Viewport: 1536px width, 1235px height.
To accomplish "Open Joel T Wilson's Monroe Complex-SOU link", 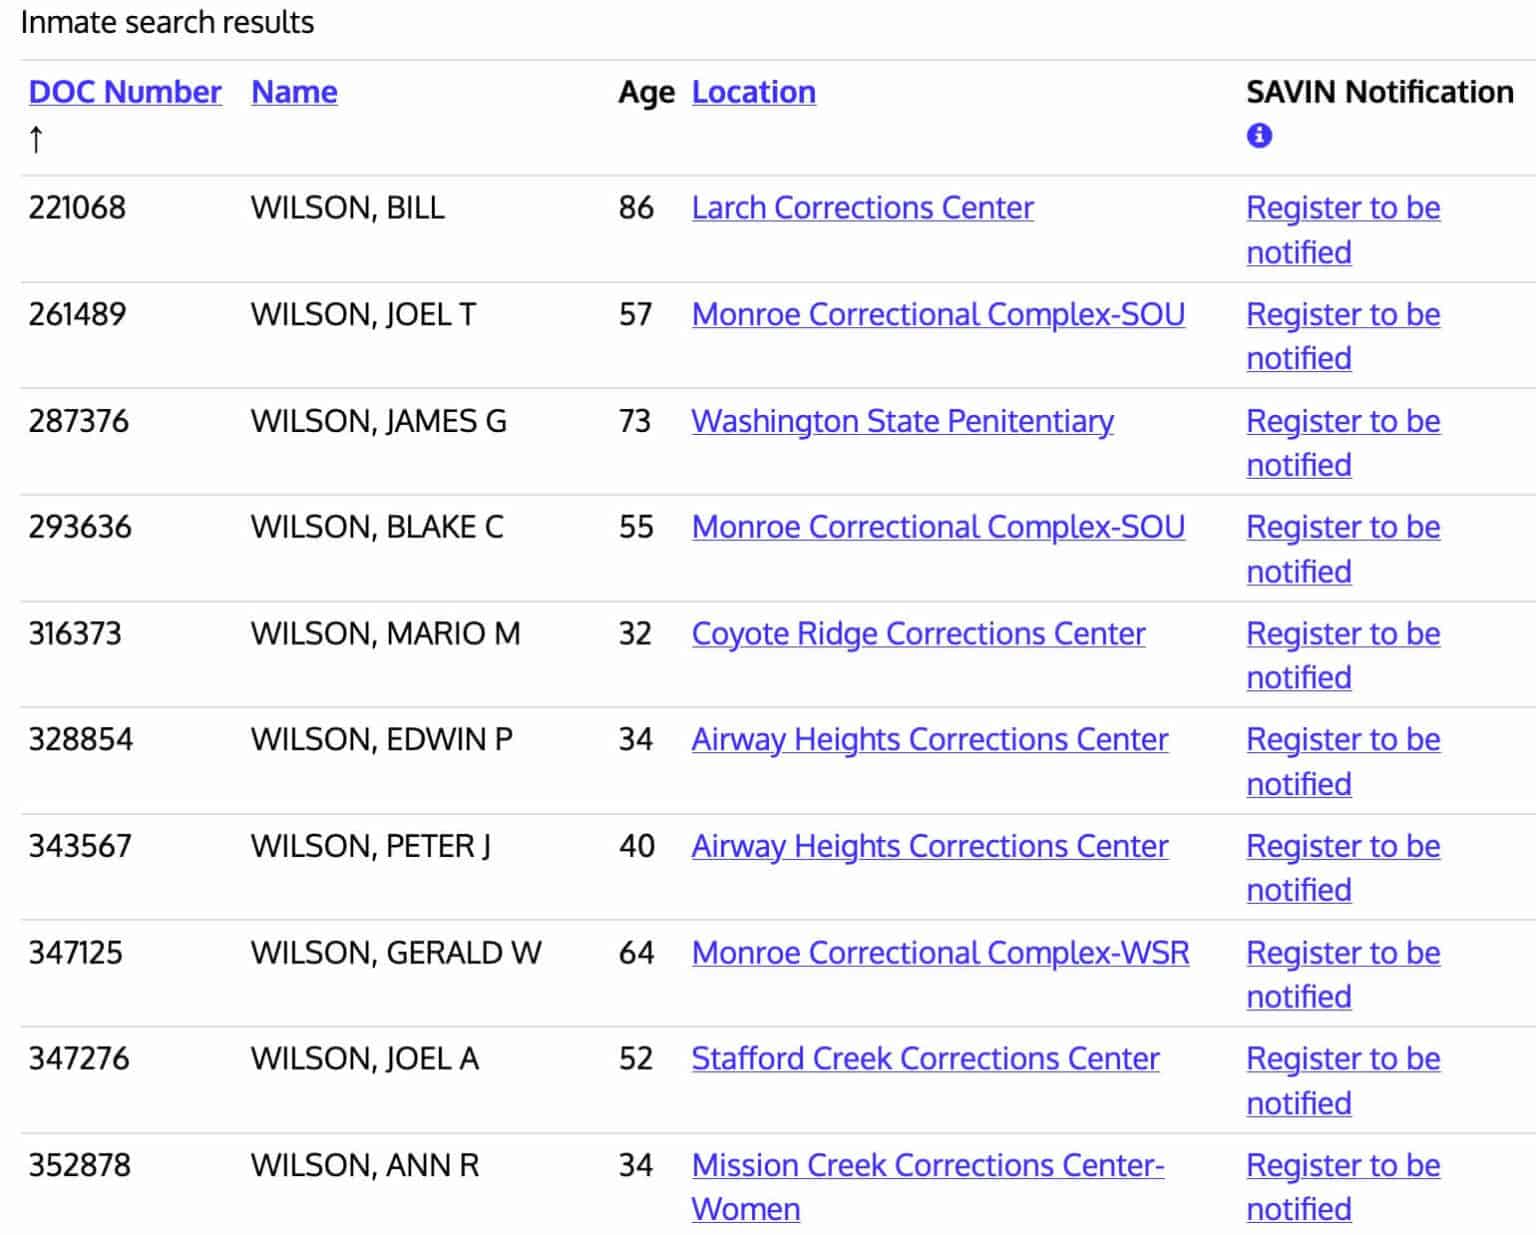I will point(938,315).
